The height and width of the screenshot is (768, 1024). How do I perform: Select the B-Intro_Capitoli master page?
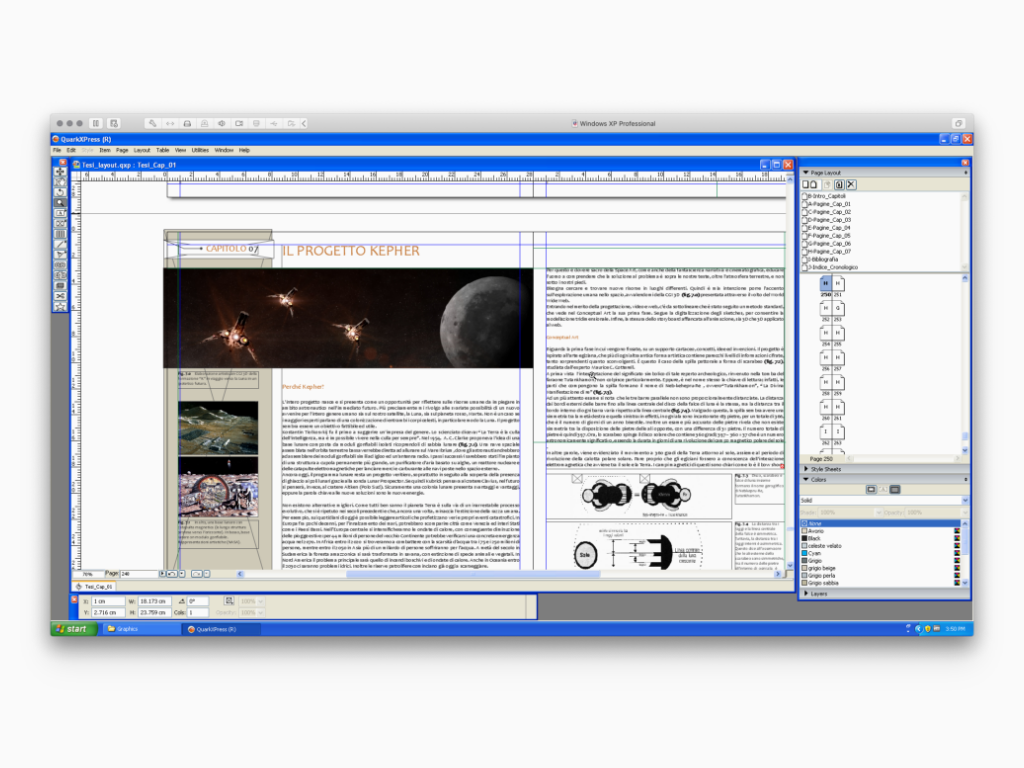pyautogui.click(x=824, y=196)
